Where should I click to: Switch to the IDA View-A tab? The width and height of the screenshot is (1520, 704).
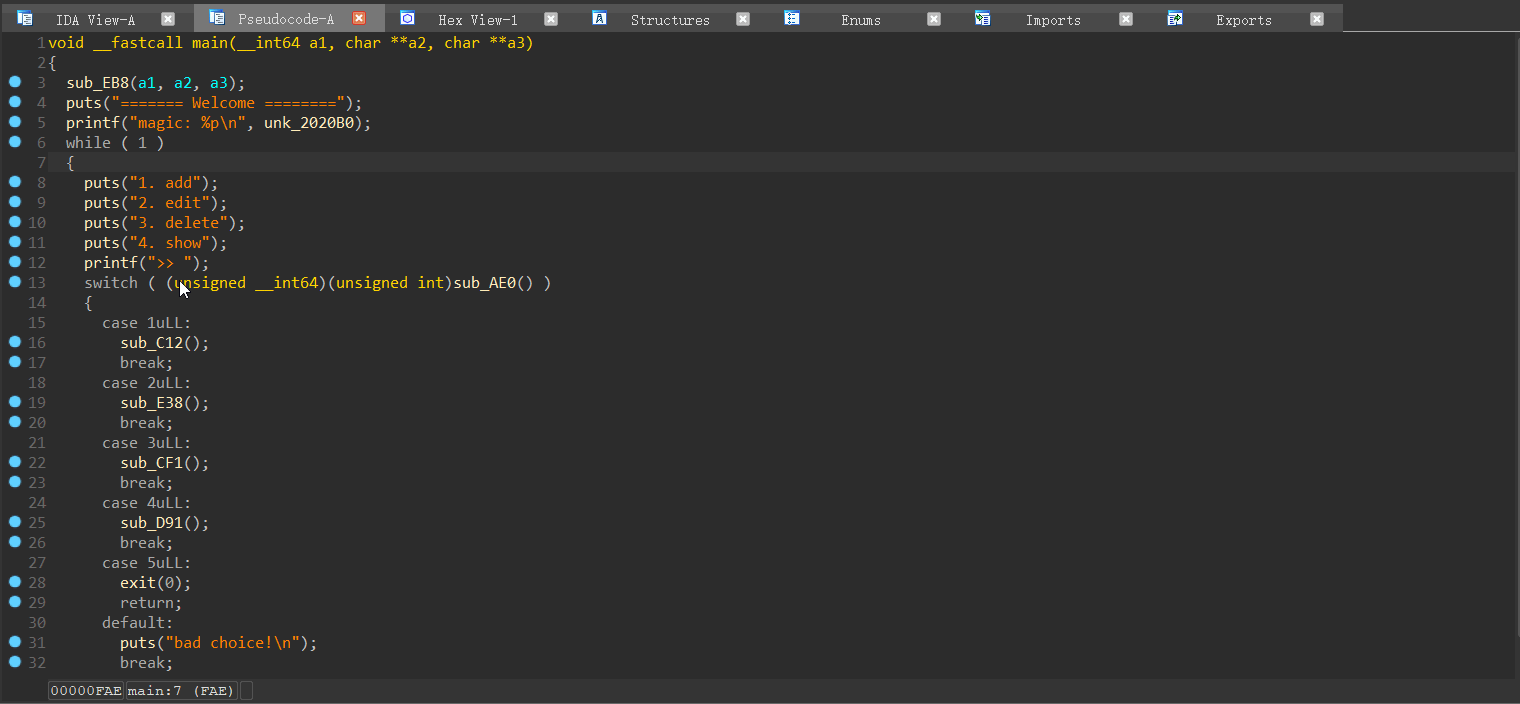(96, 19)
